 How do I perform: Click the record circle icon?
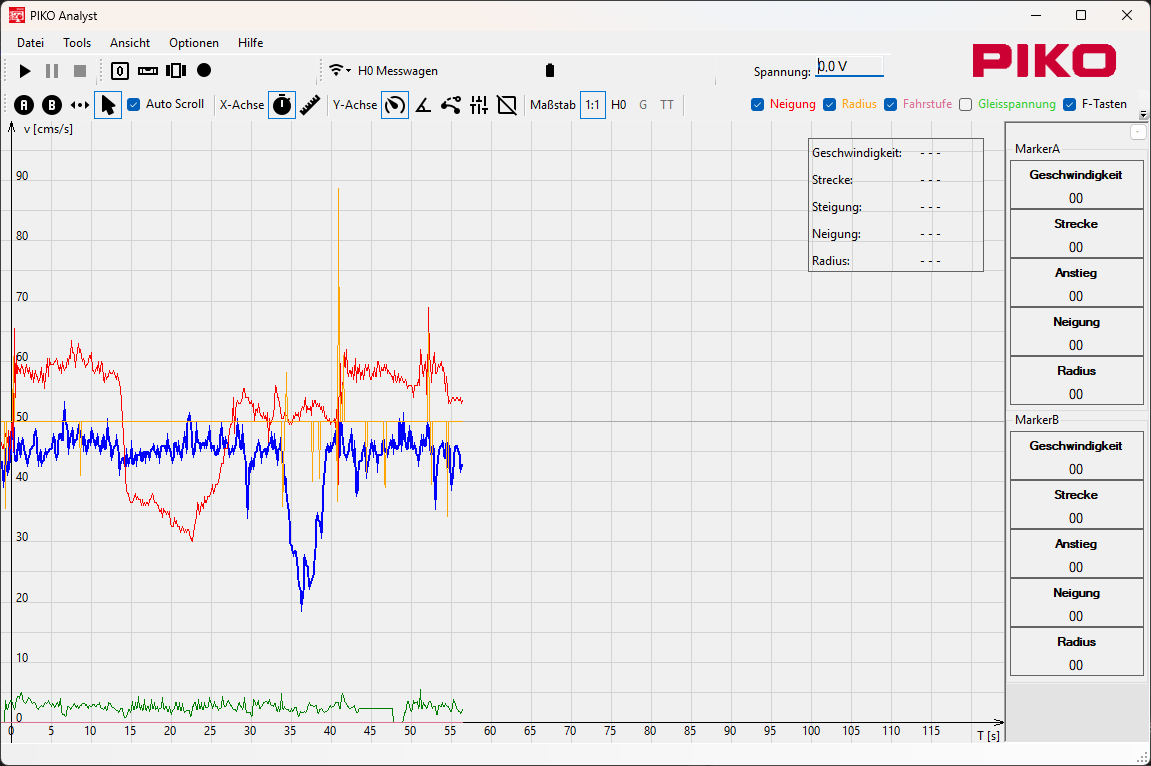pos(204,71)
